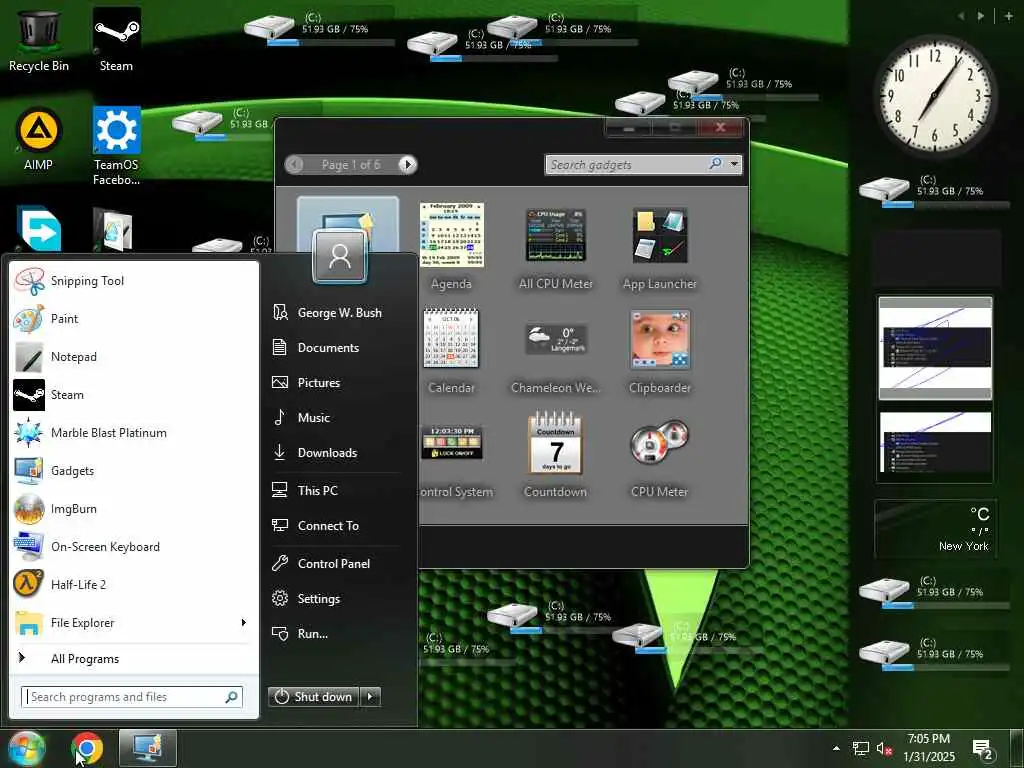Viewport: 1024px width, 768px height.
Task: Open the notification center icon
Action: (x=983, y=750)
